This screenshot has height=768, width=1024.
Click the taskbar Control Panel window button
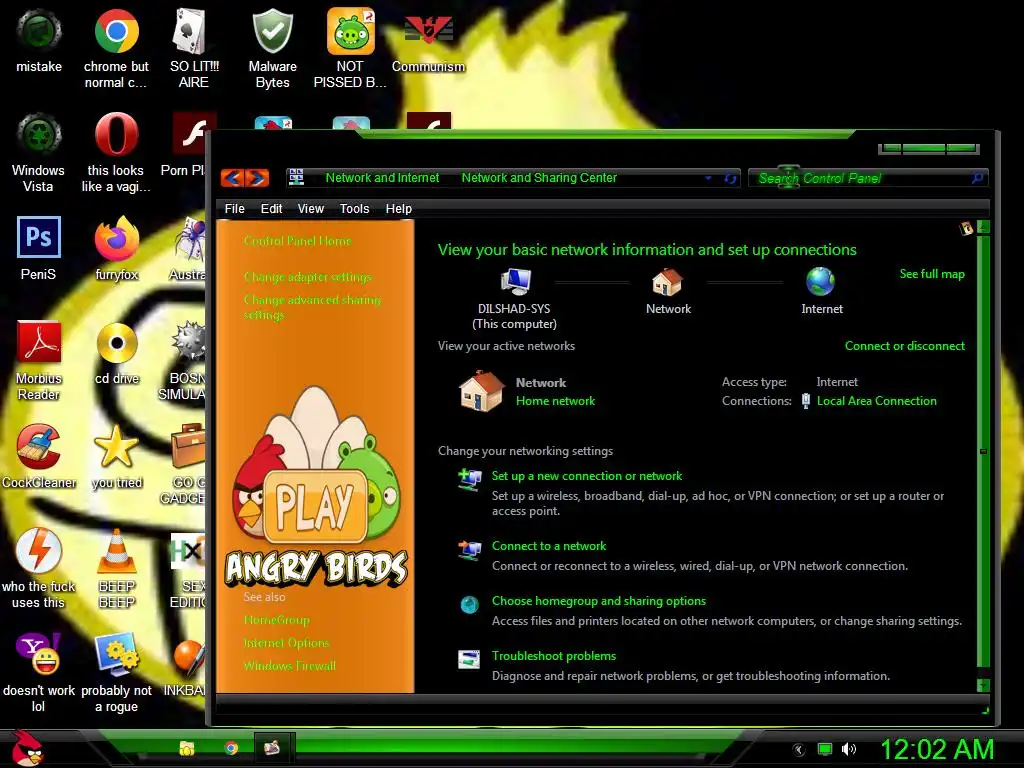point(274,747)
